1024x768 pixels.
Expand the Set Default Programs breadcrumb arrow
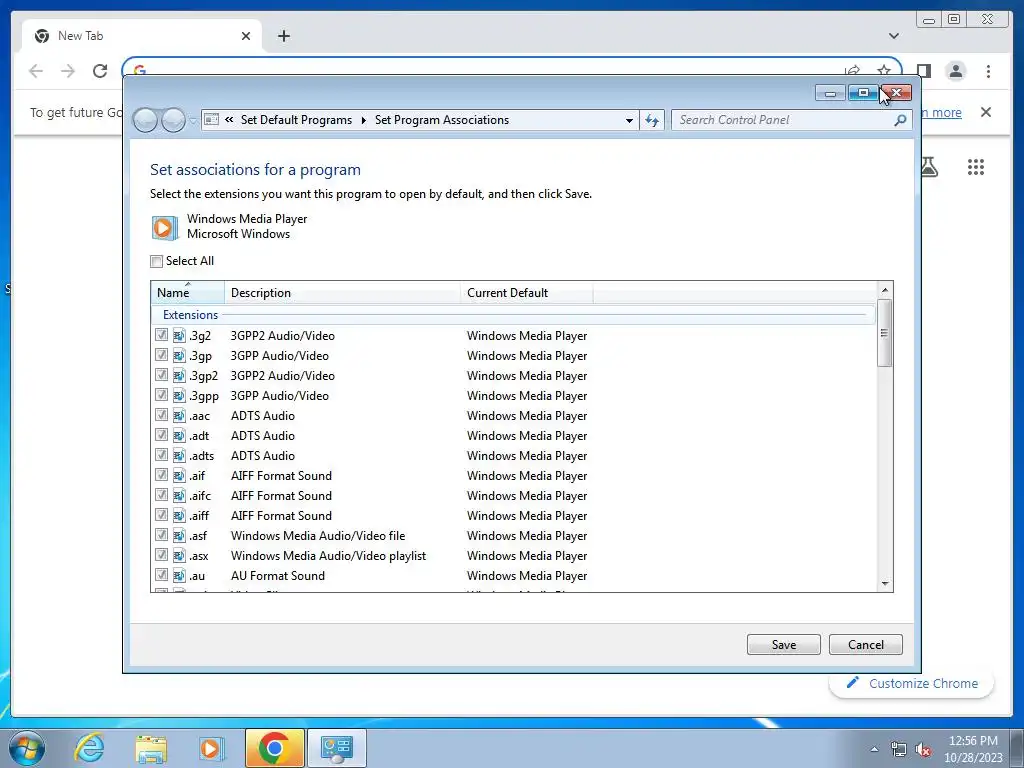point(364,120)
